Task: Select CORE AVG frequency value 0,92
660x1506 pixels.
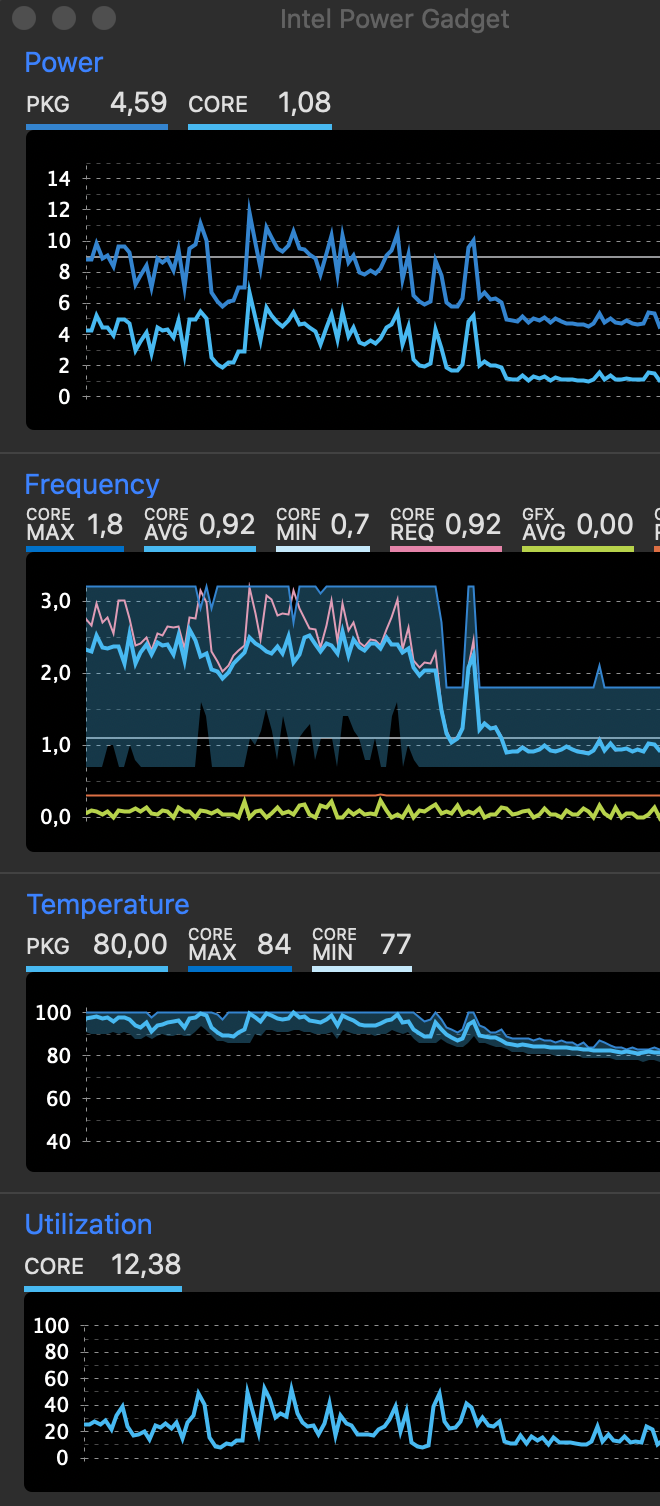Action: point(227,524)
